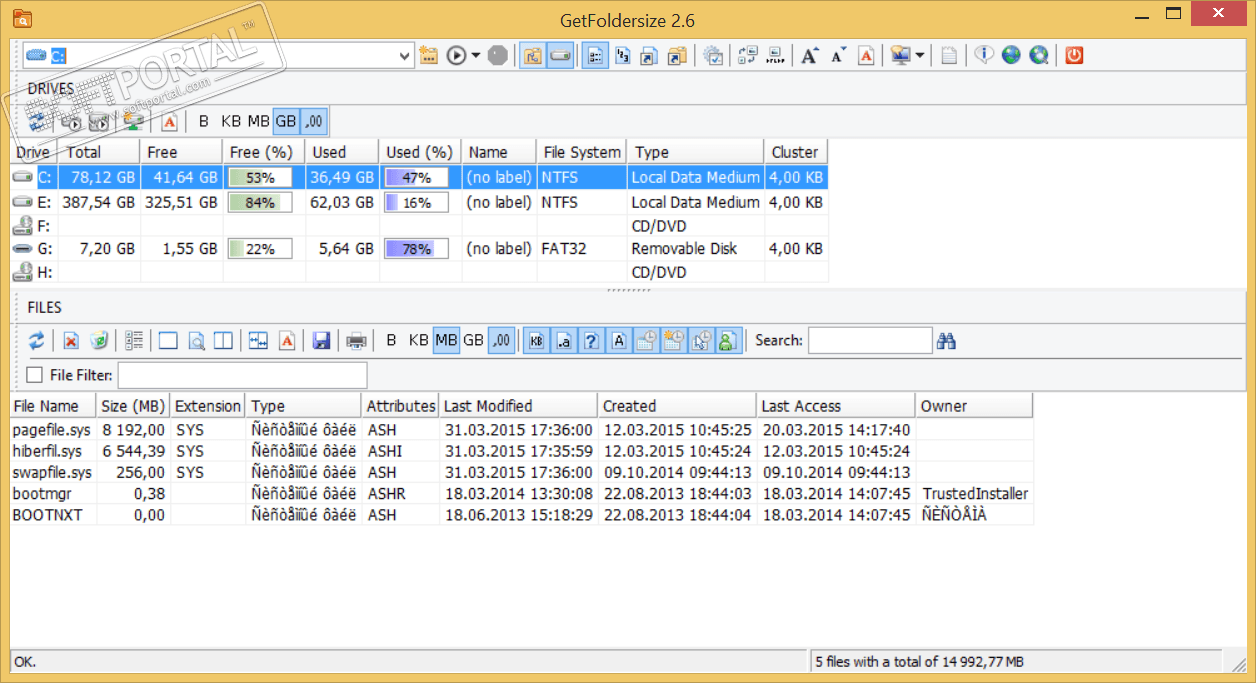Click the magnifier page preview icon in the Files toolbar

pos(196,341)
